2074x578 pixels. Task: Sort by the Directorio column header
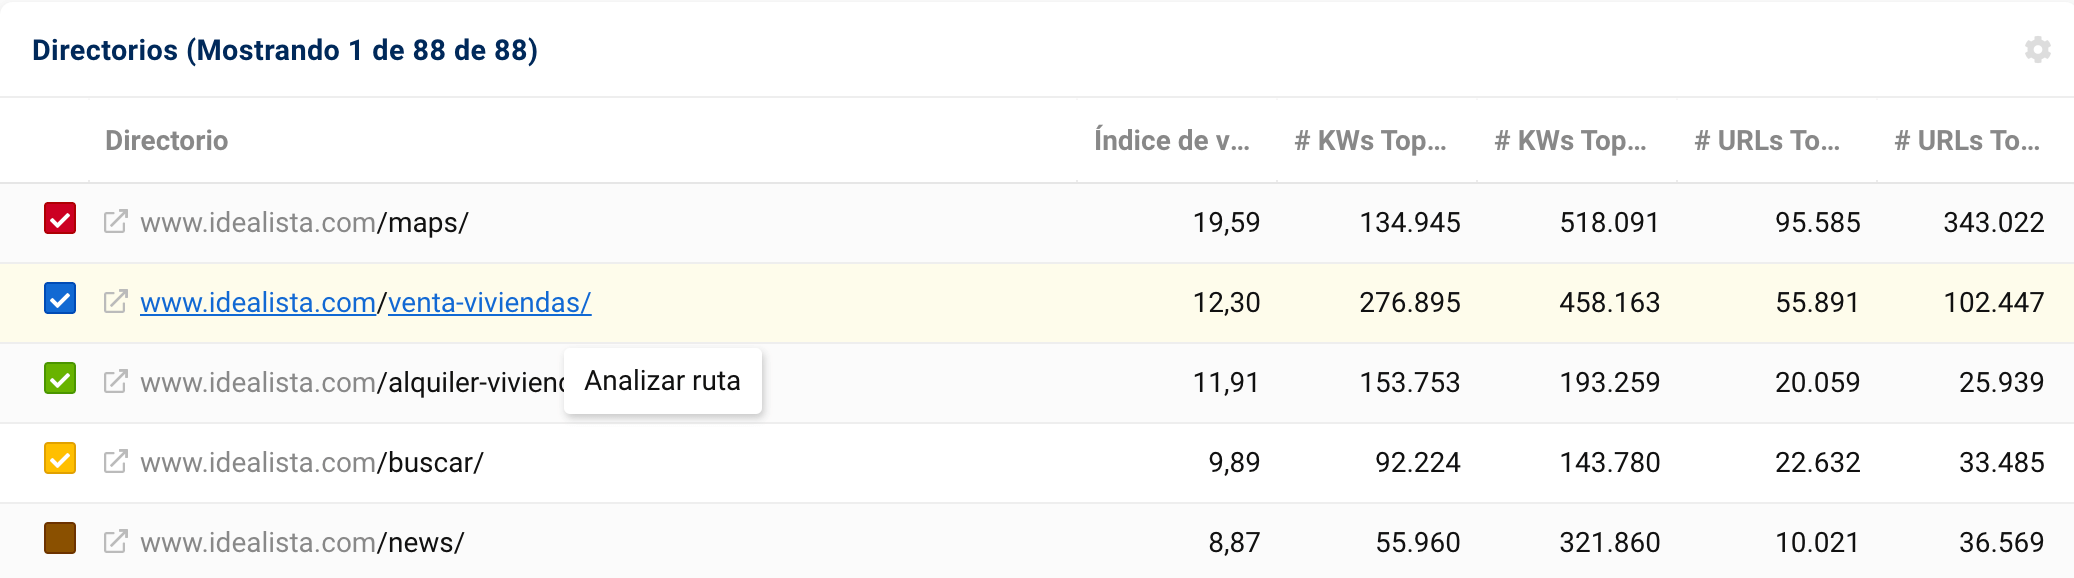click(x=166, y=140)
